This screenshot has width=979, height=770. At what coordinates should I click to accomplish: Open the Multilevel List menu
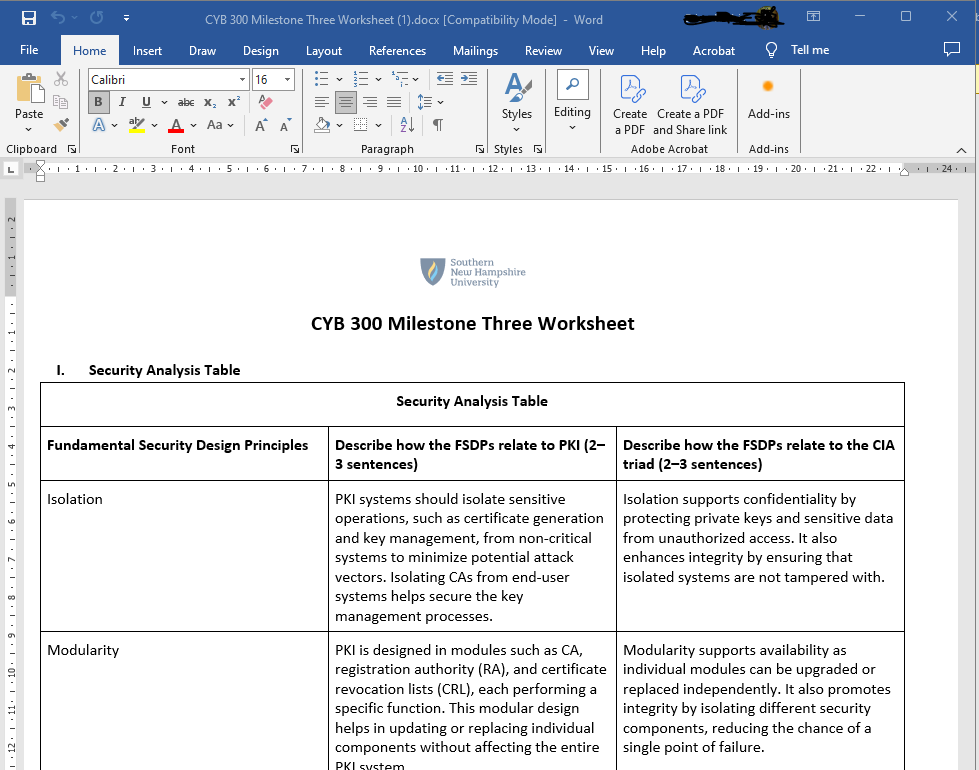pyautogui.click(x=405, y=79)
